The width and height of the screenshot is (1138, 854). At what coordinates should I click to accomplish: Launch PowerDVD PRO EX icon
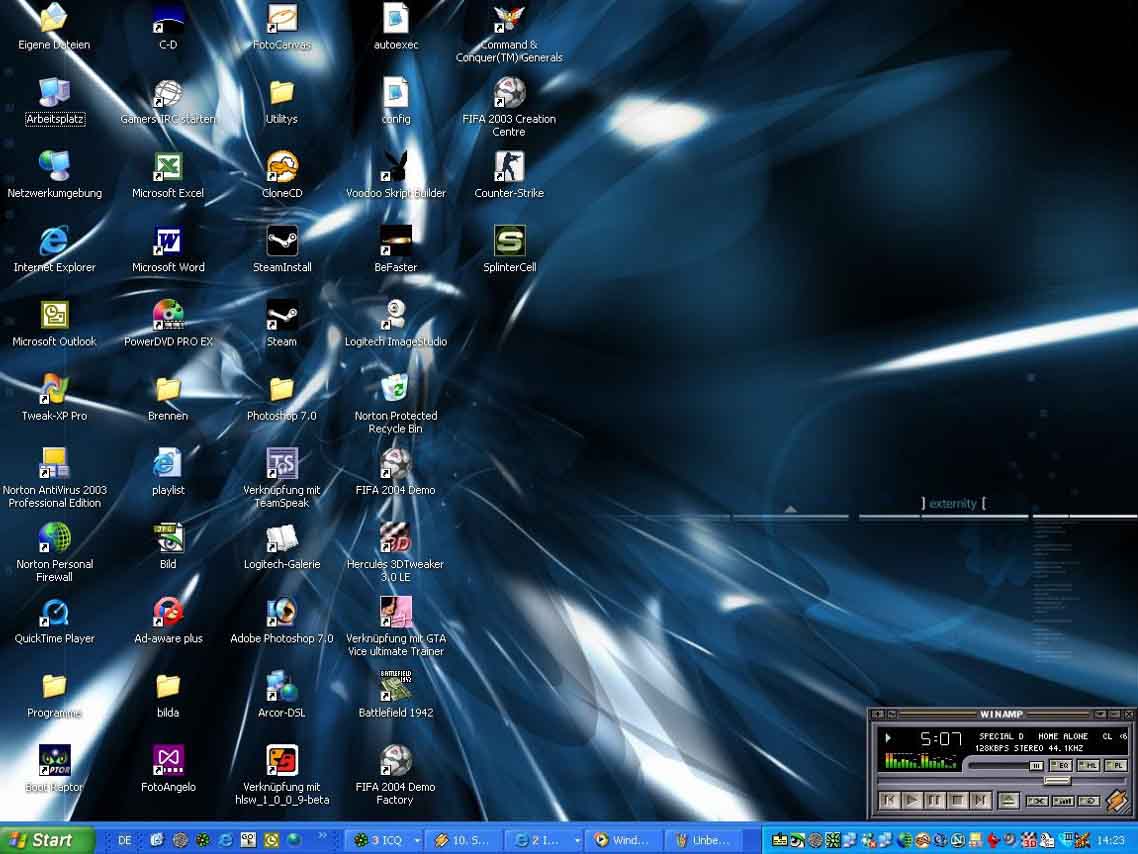pos(168,324)
